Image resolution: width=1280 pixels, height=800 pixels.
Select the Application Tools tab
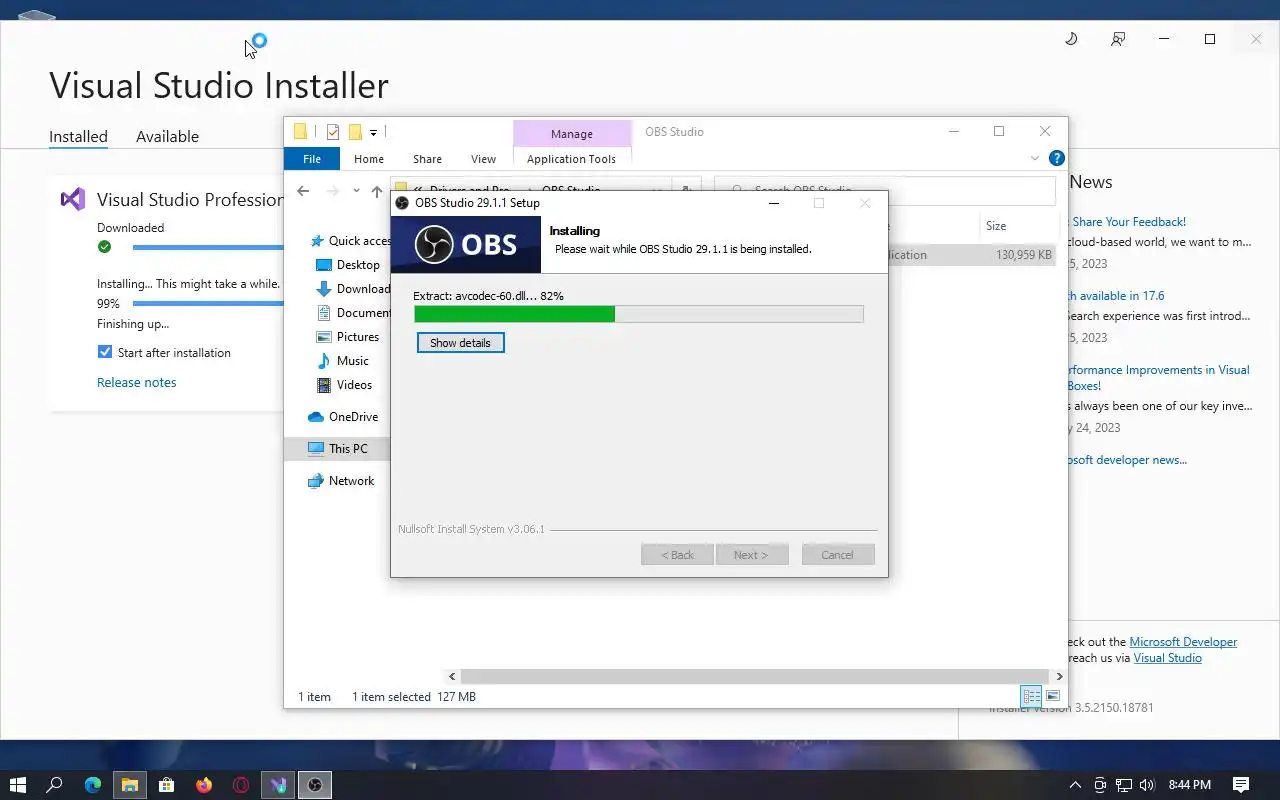pyautogui.click(x=572, y=158)
